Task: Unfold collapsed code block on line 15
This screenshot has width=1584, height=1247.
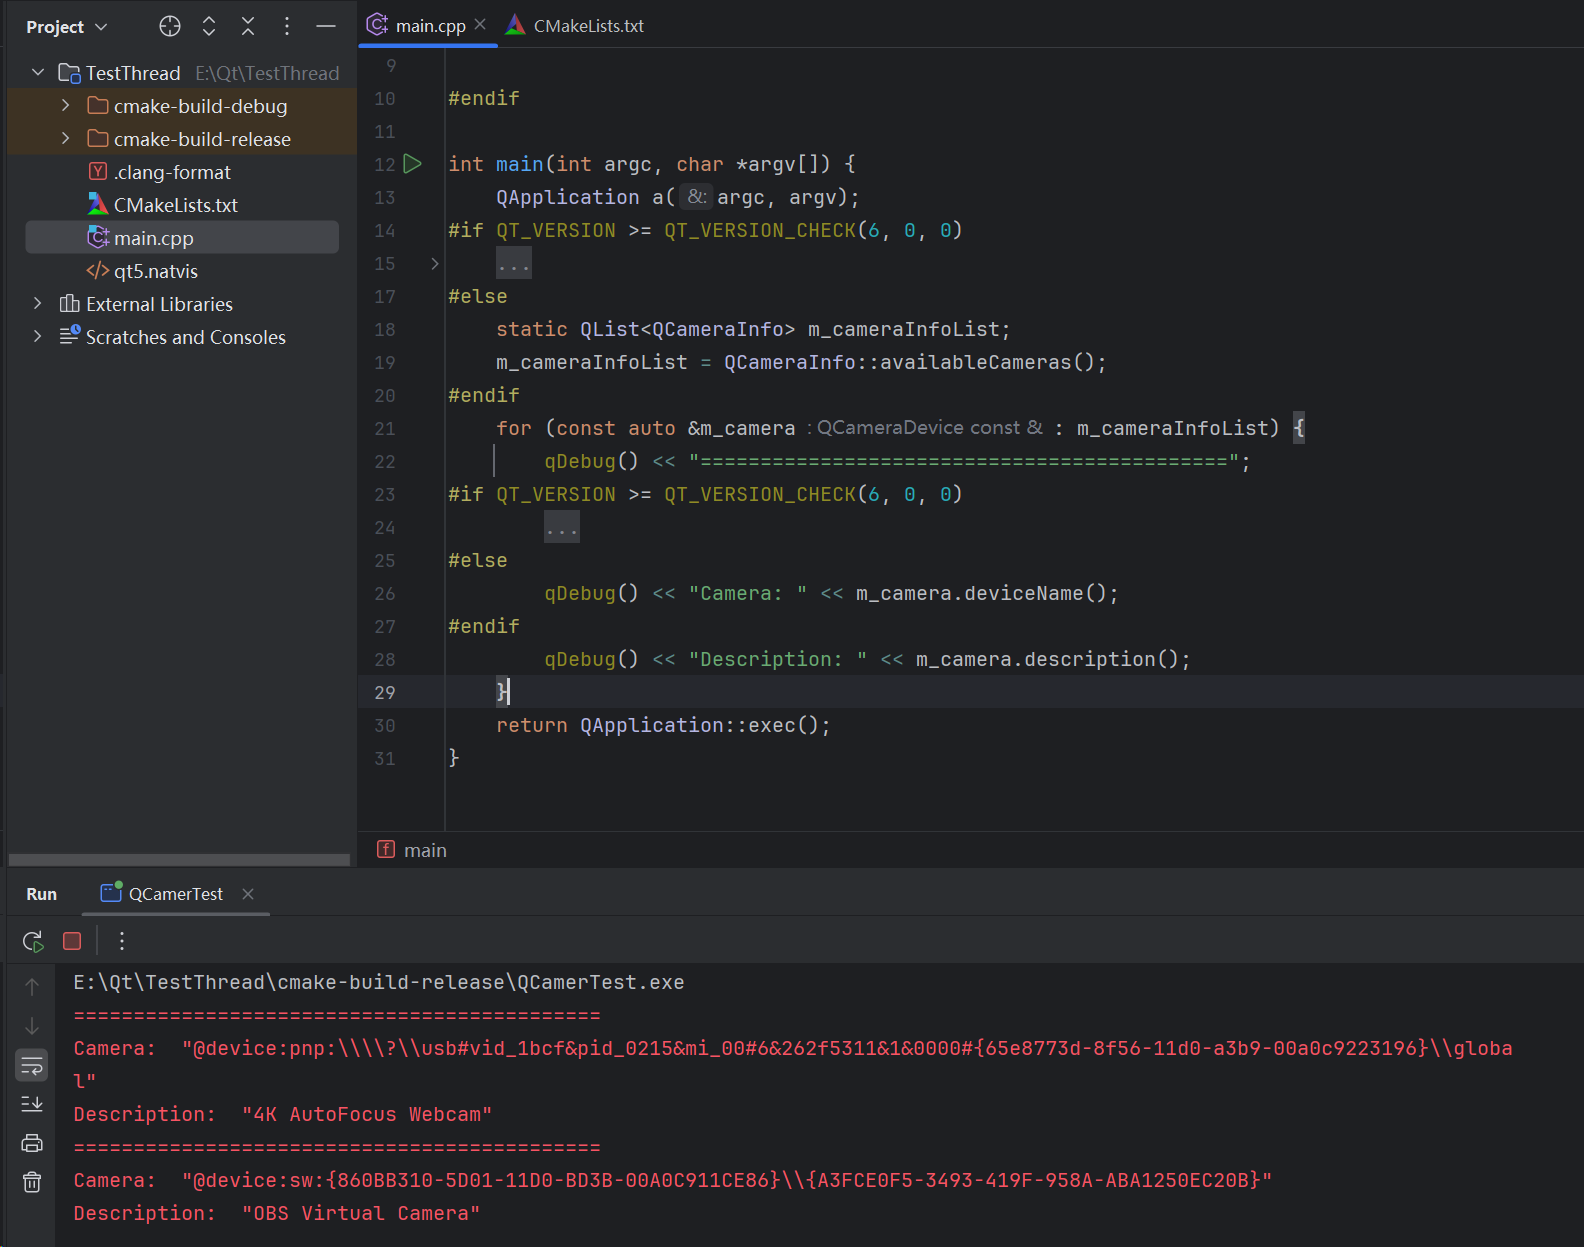Action: (435, 264)
